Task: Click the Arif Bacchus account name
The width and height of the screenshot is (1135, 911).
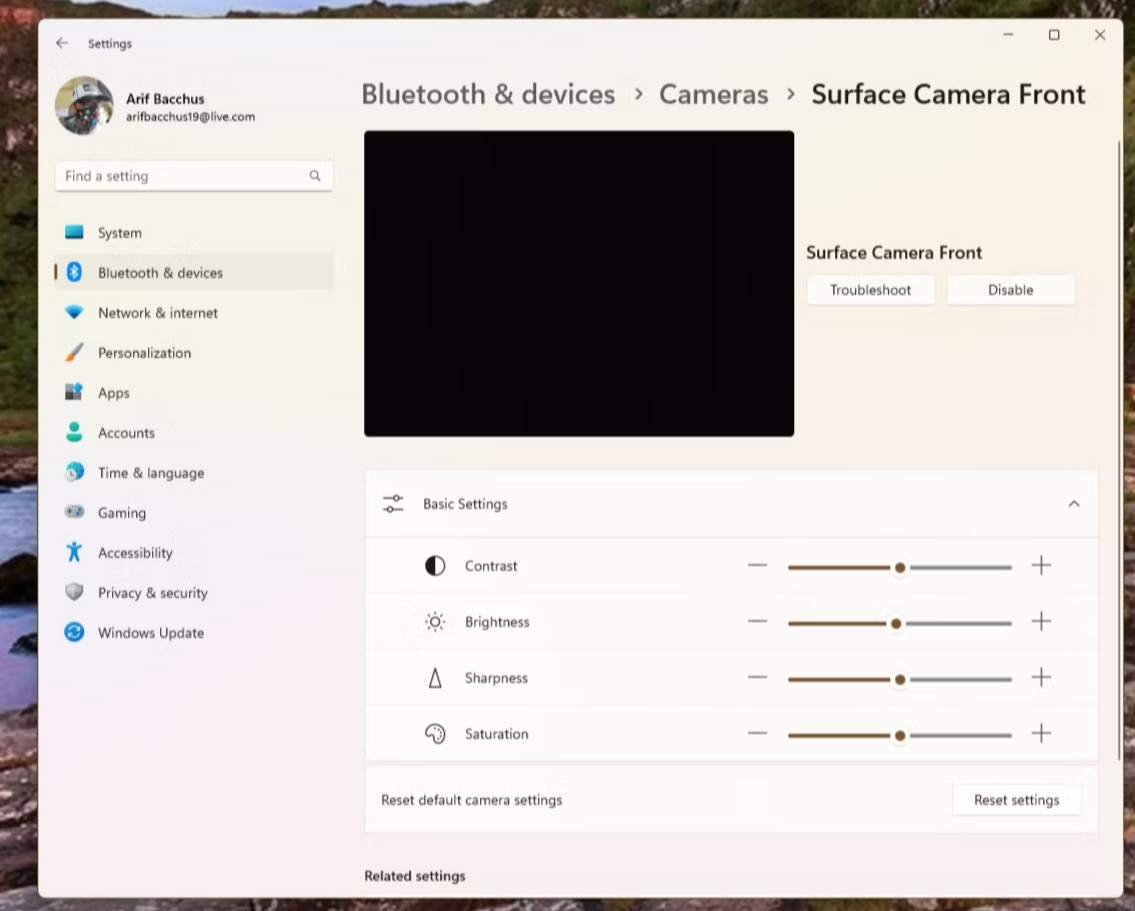Action: click(165, 99)
